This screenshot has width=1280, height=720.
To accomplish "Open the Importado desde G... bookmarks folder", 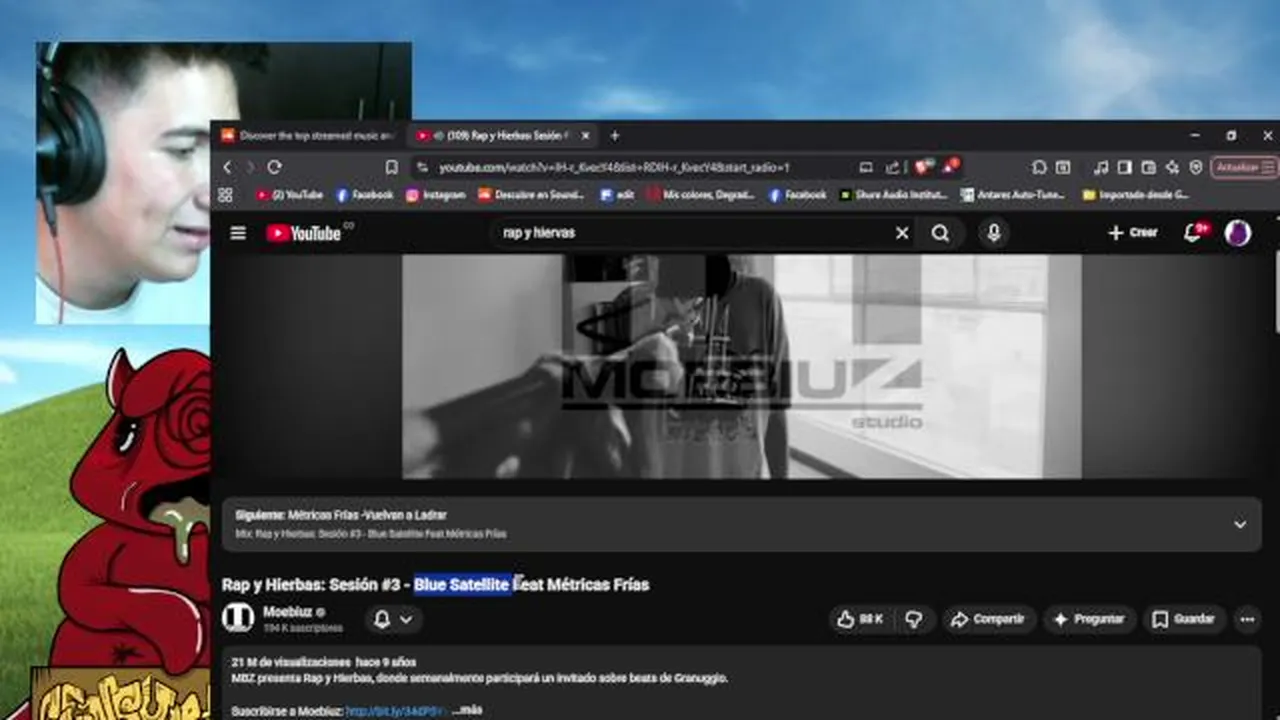I will (x=1136, y=195).
